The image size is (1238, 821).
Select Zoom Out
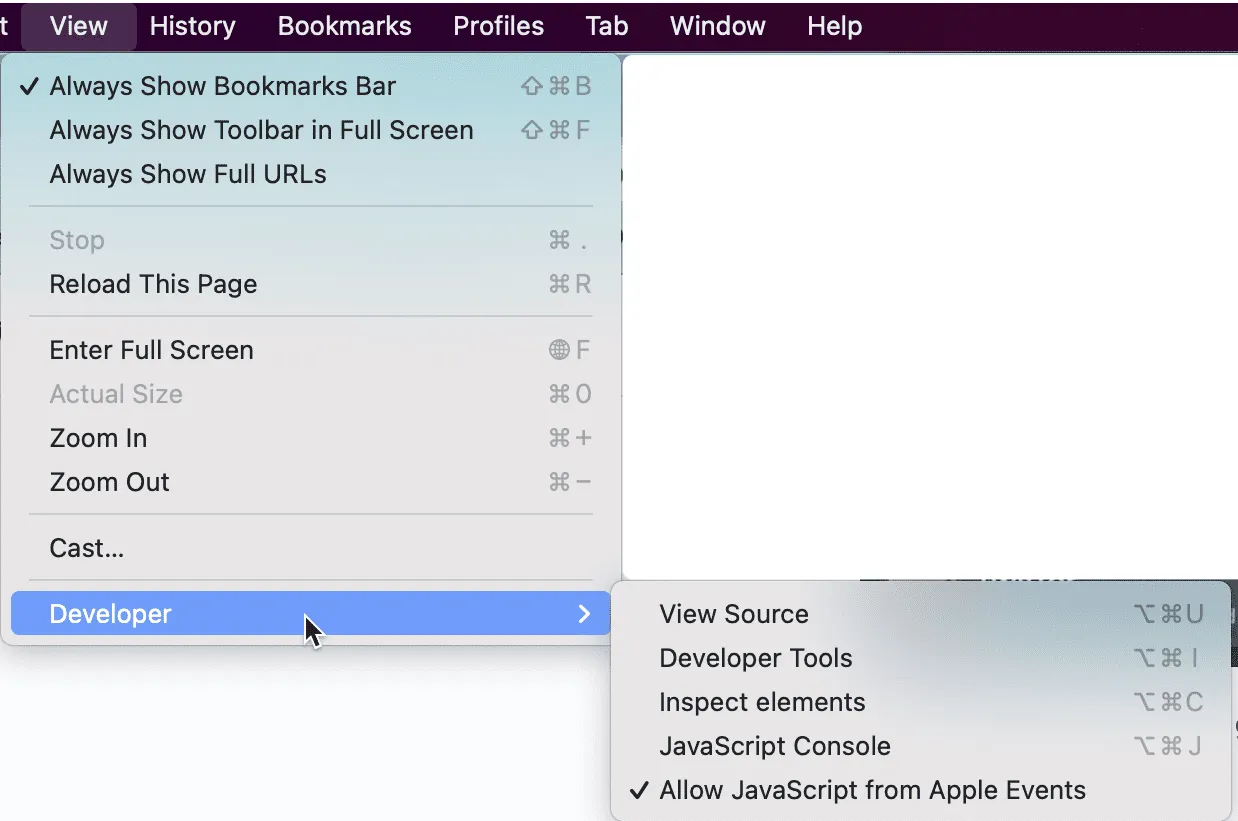(x=109, y=483)
